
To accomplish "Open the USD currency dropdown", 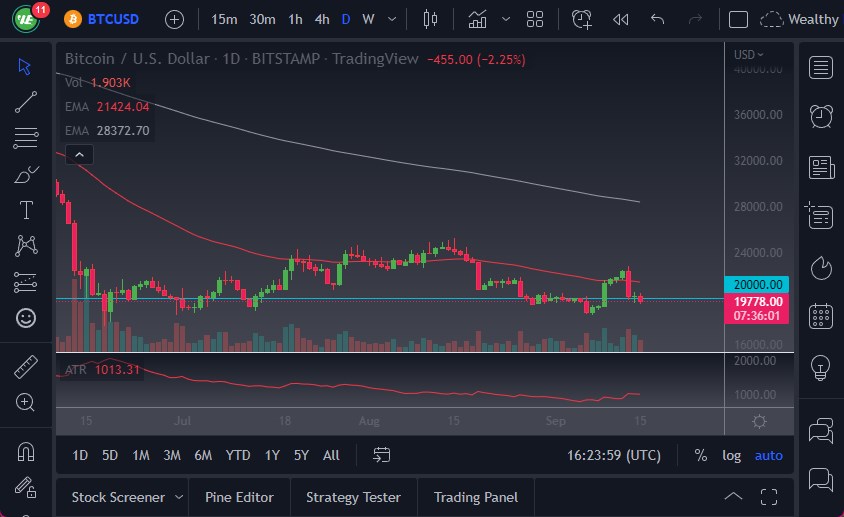I will tap(748, 54).
